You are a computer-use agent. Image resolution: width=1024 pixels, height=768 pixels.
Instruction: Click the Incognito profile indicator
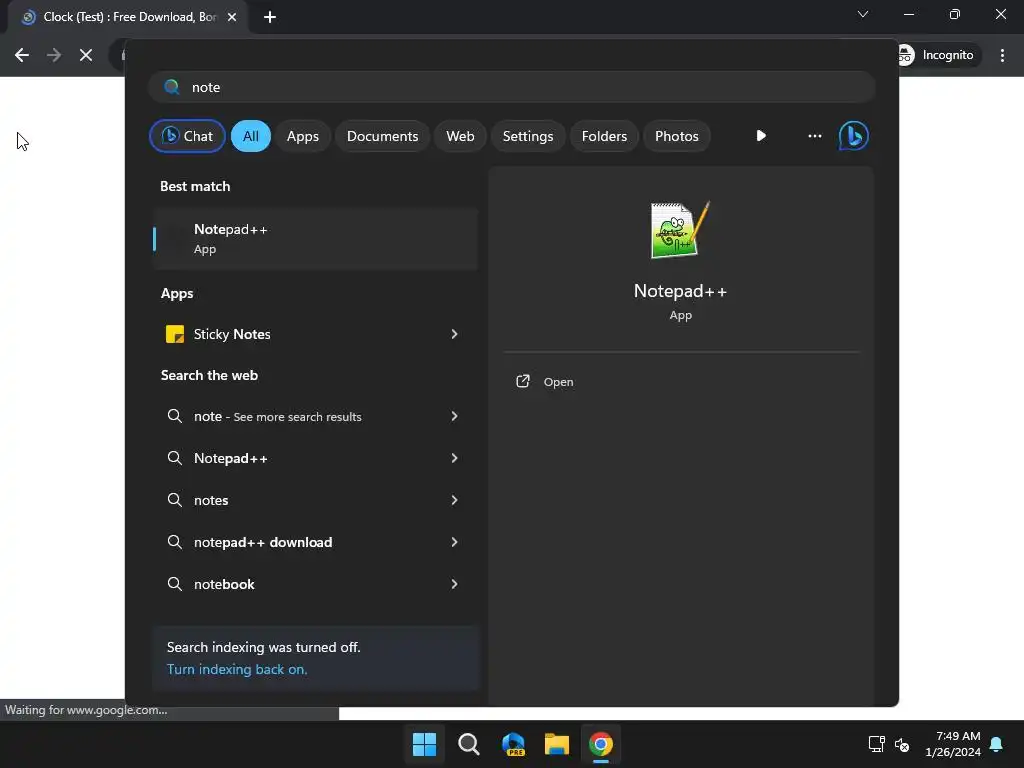click(940, 55)
